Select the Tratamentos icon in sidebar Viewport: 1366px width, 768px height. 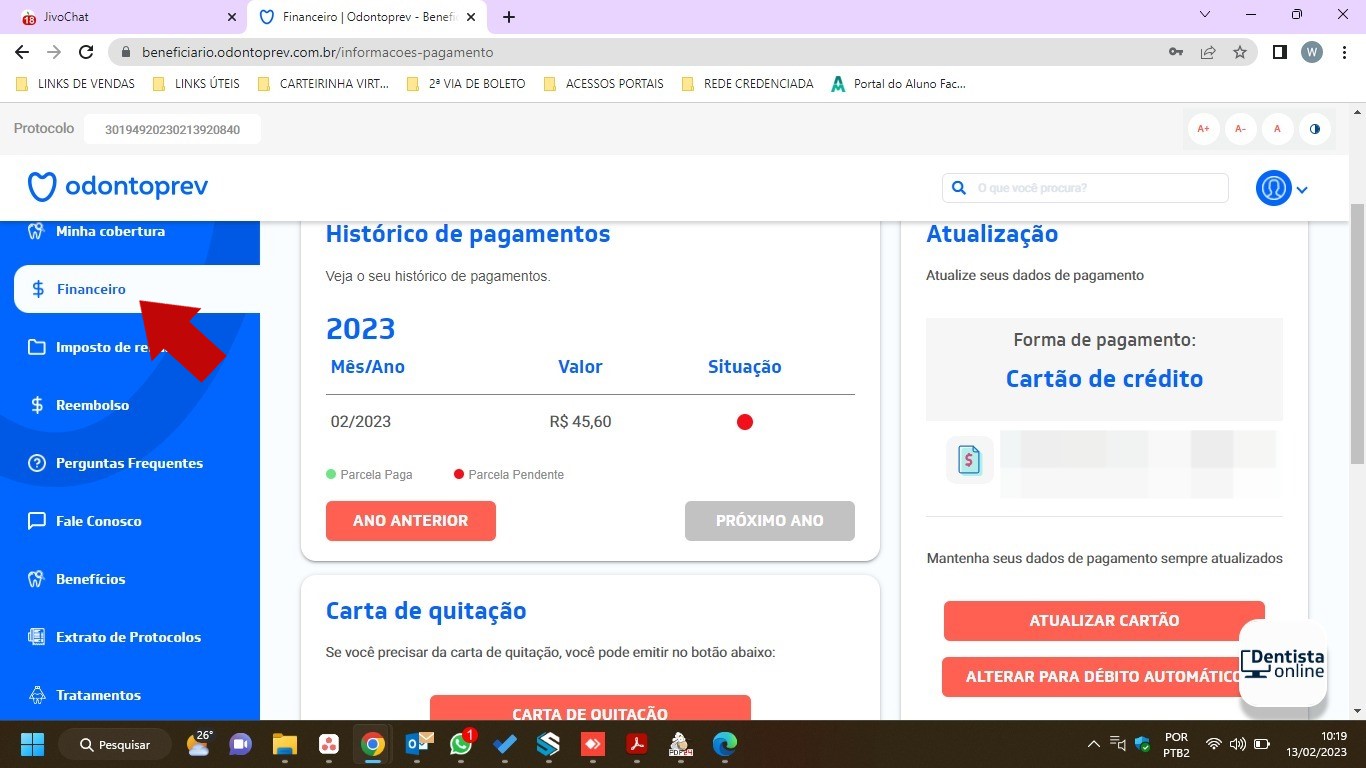(x=38, y=695)
